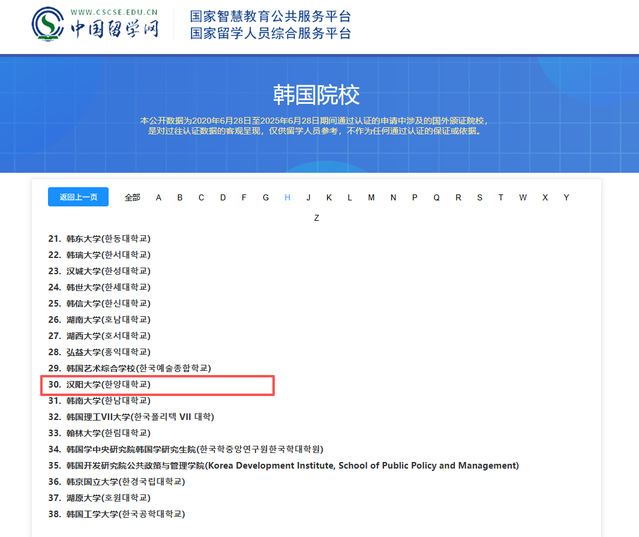Select the highlighted letter H filter
Viewport: 639px width, 537px height.
click(x=287, y=198)
